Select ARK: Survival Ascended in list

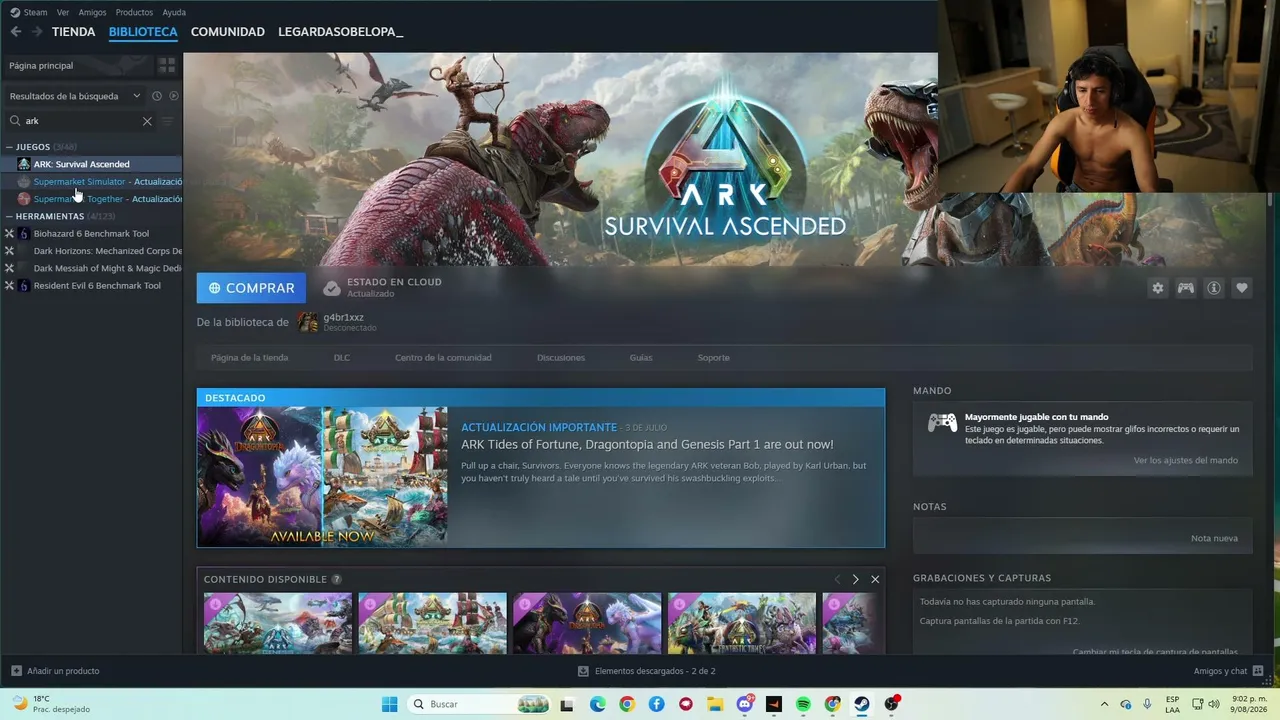point(92,164)
